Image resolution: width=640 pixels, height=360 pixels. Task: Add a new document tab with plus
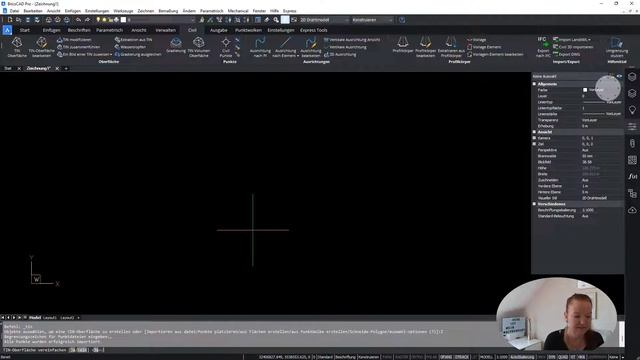[66, 69]
